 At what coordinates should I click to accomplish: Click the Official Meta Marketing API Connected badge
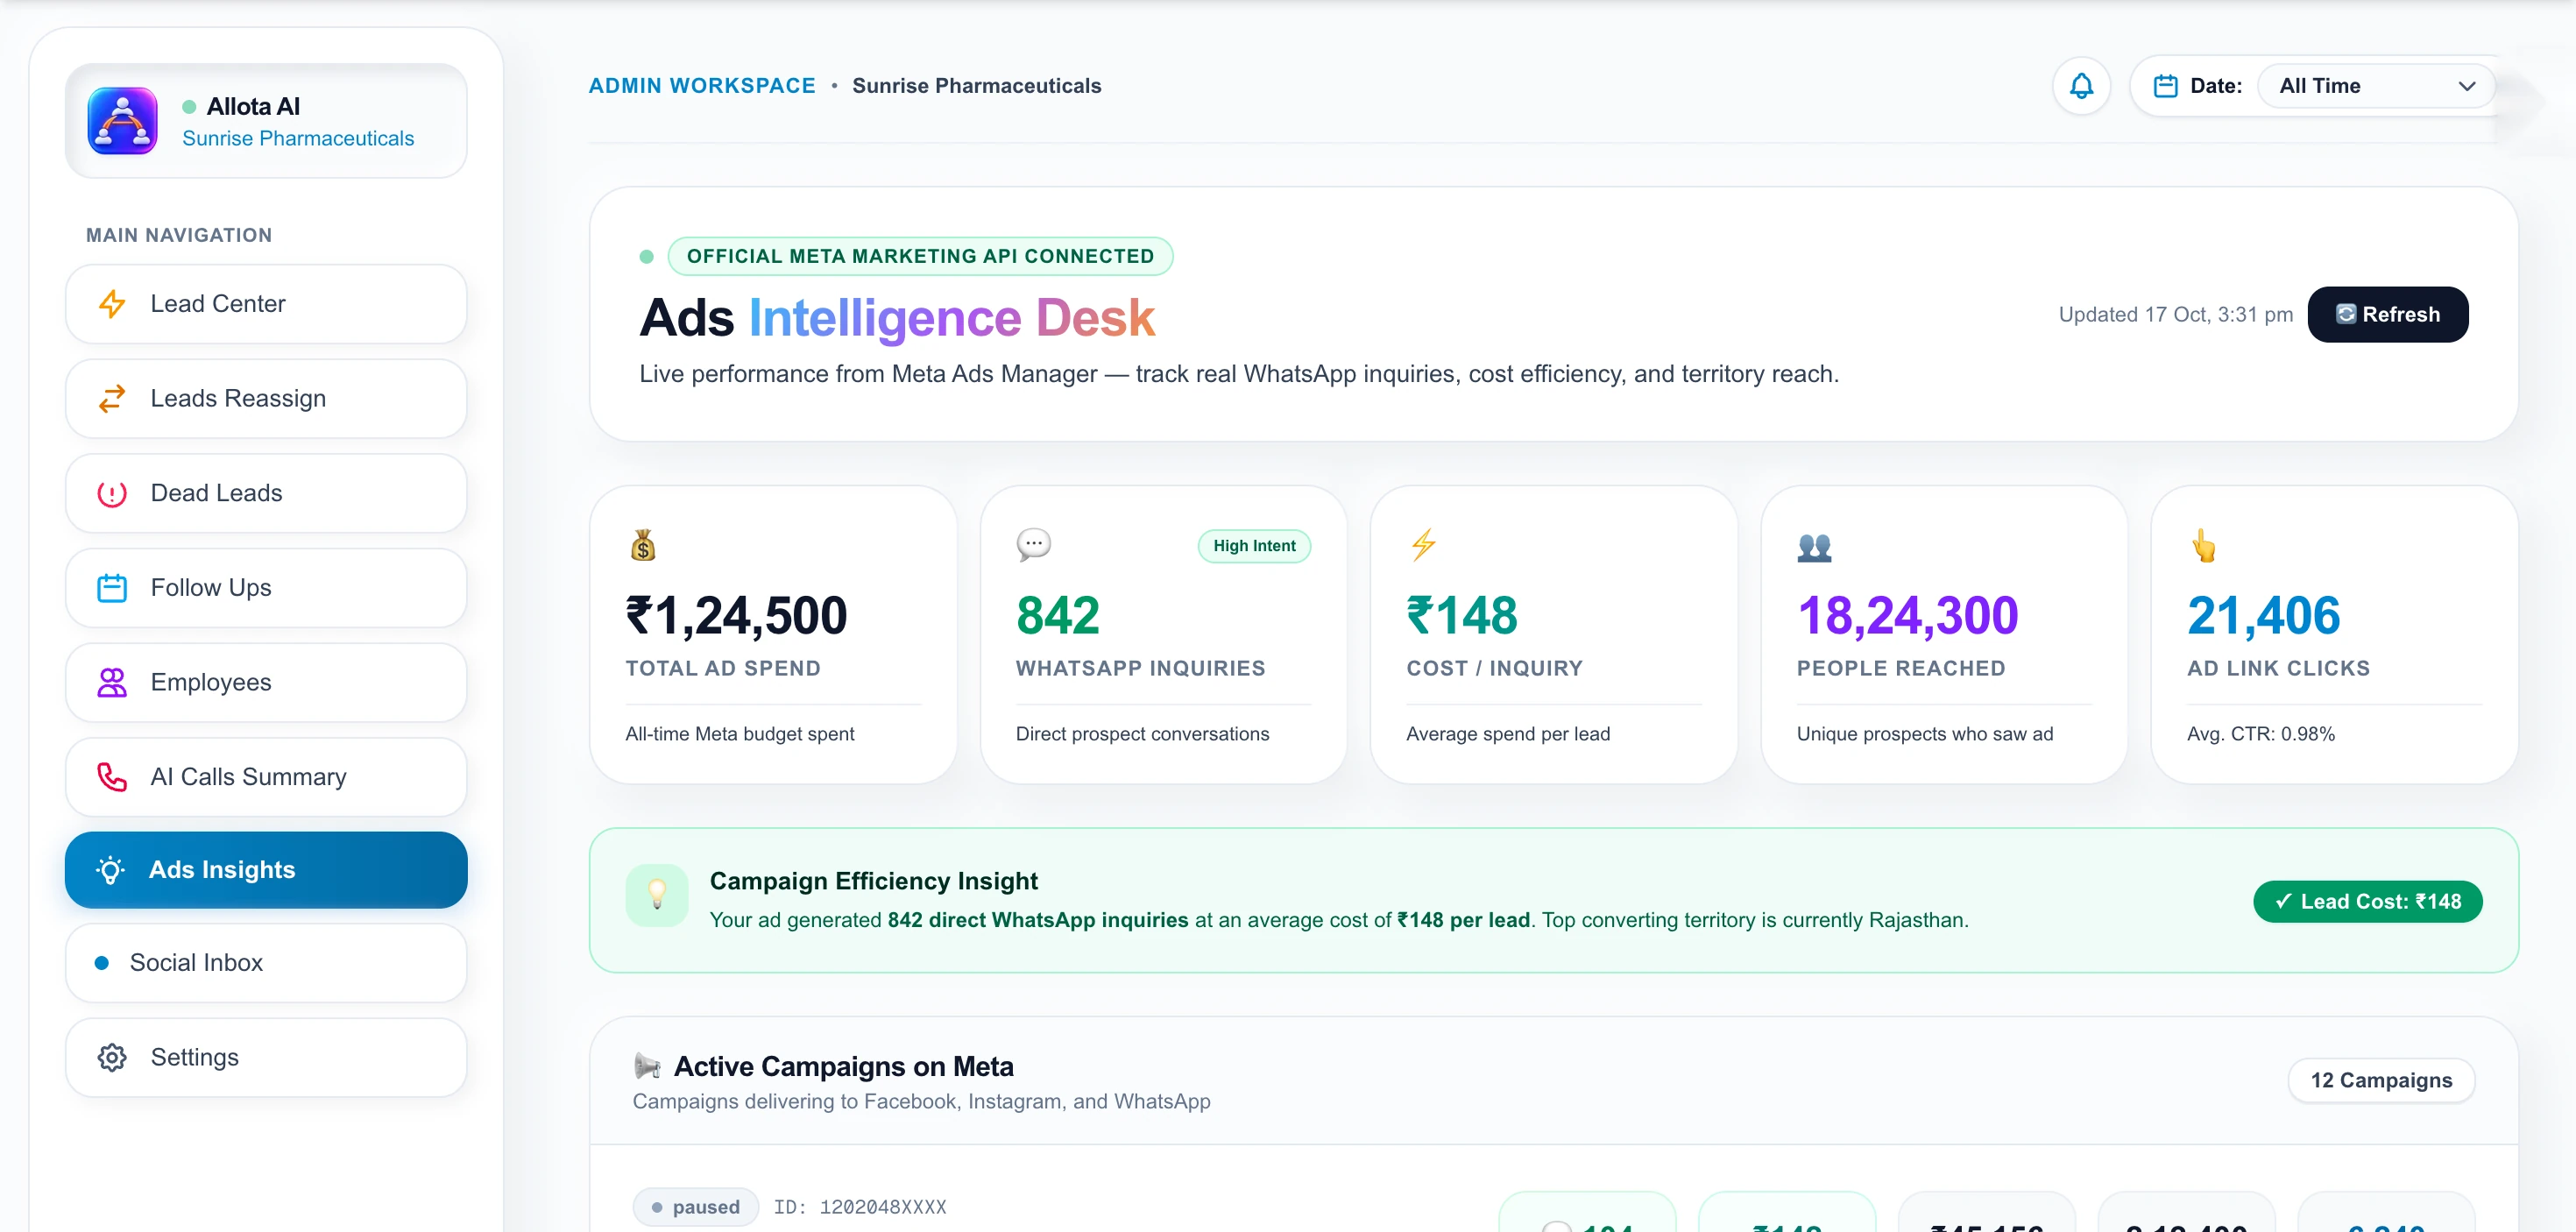pyautogui.click(x=920, y=256)
